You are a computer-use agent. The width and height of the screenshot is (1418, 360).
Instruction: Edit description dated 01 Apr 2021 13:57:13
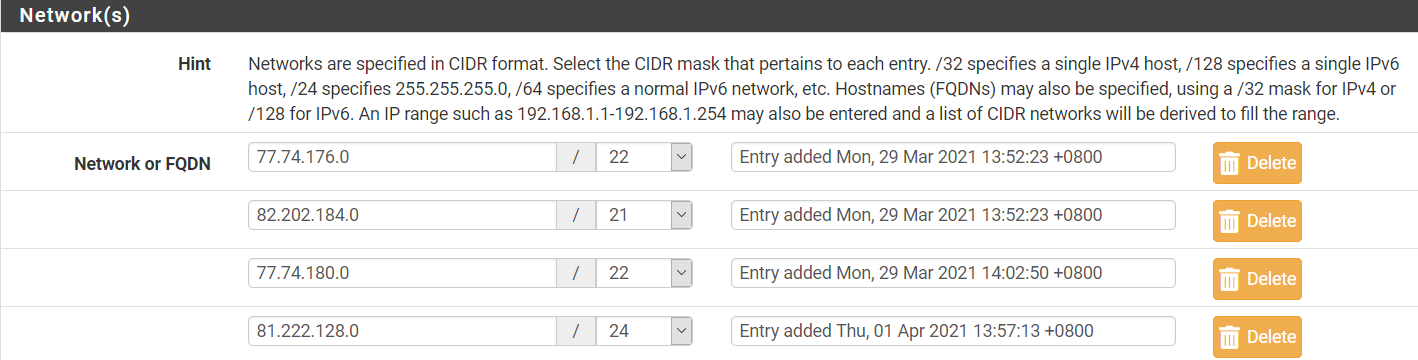(x=953, y=331)
